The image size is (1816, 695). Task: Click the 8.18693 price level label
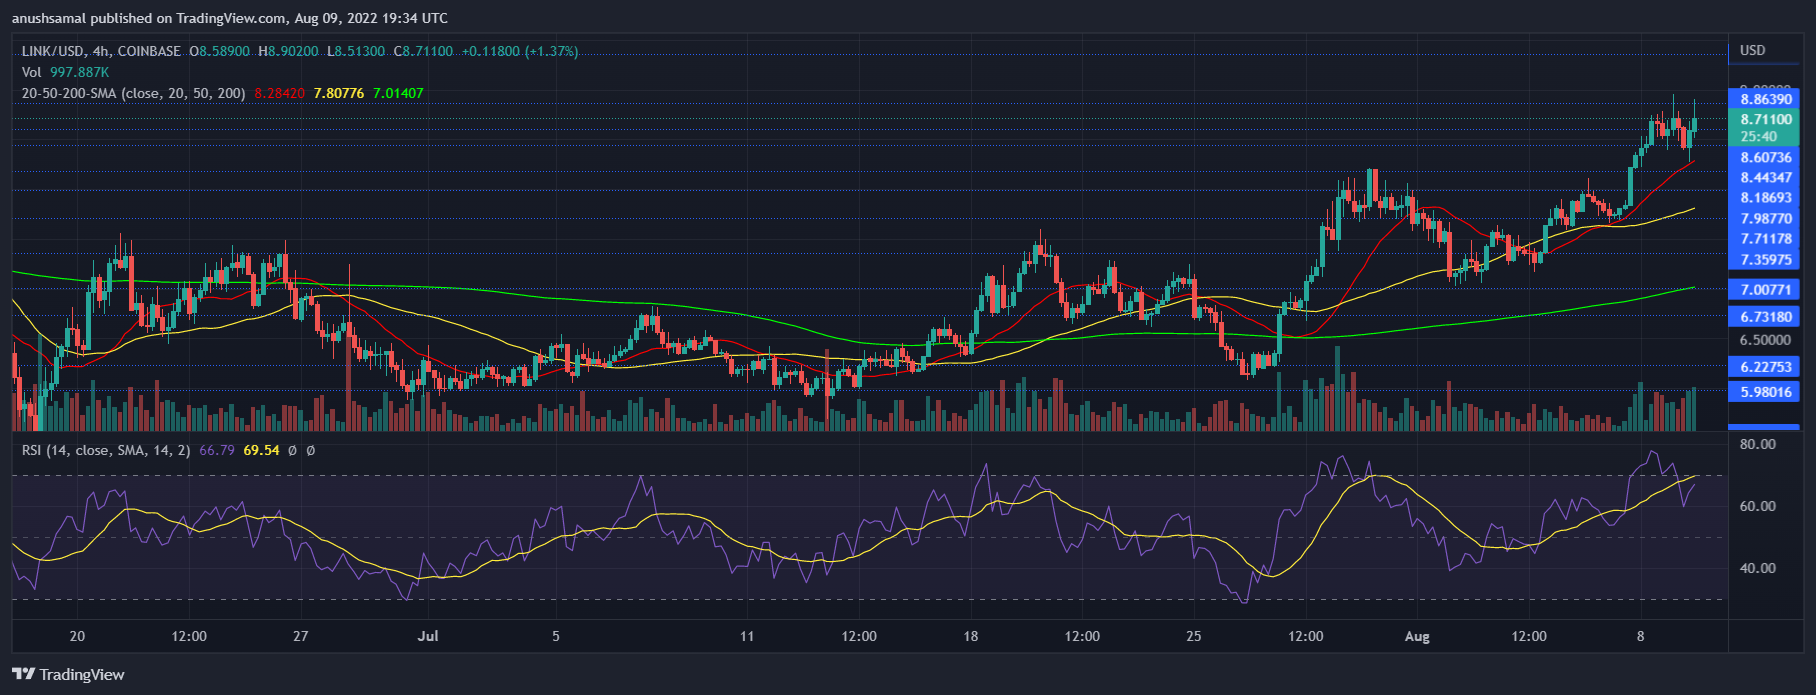[x=1764, y=198]
